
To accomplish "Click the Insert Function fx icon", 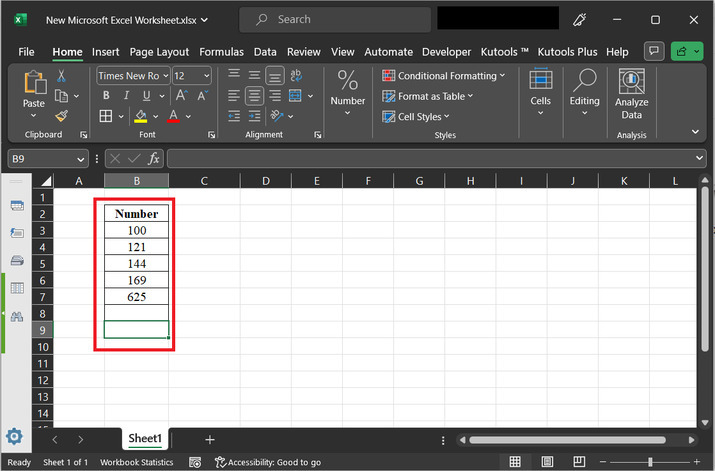I will pos(154,159).
